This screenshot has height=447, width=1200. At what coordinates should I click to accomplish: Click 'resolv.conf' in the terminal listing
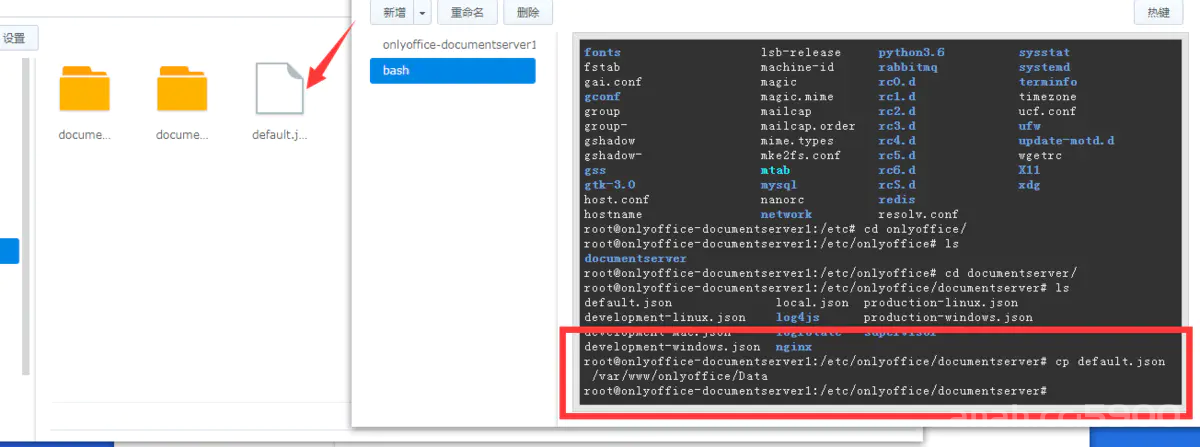click(919, 214)
